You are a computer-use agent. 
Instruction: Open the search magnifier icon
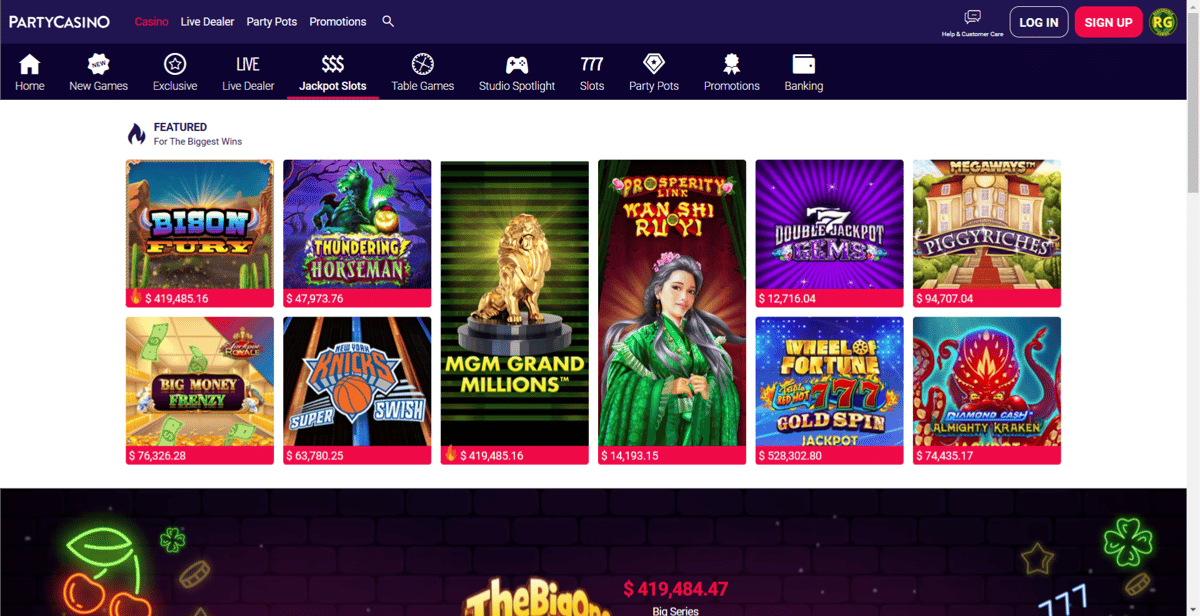click(388, 21)
